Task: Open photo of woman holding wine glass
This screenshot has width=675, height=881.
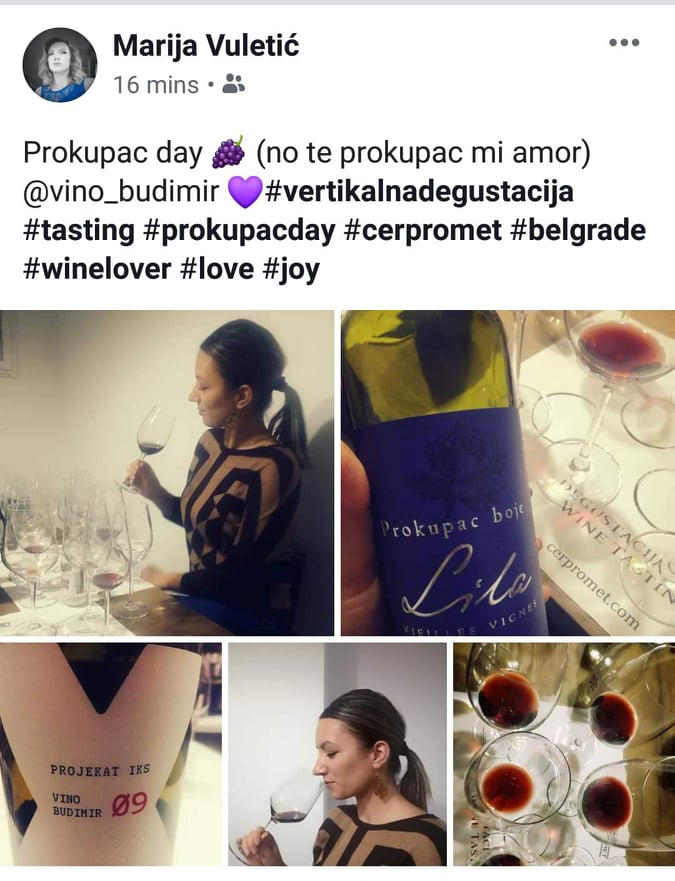Action: [167, 473]
